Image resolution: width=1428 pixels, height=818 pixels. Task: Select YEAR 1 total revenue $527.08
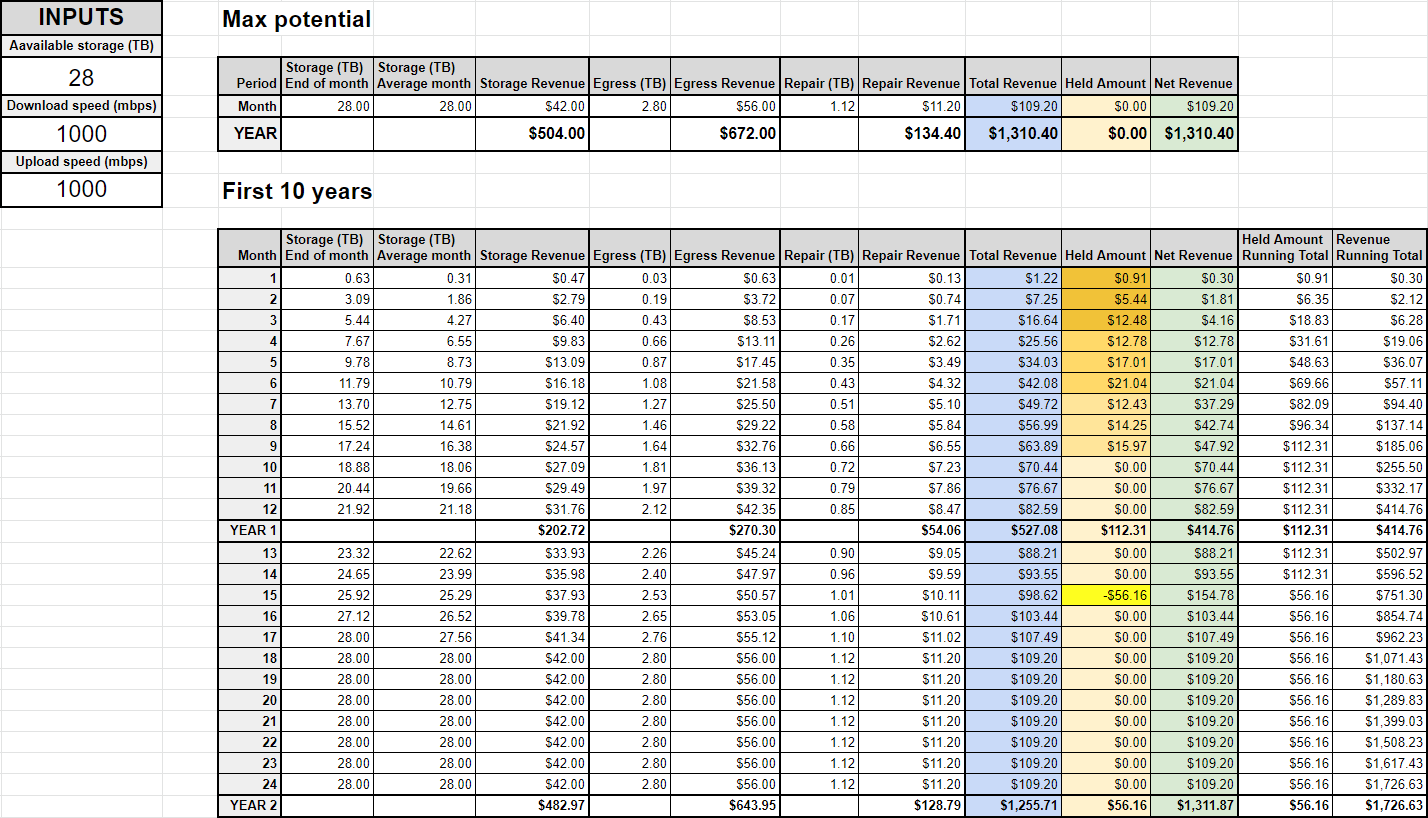(x=1013, y=530)
